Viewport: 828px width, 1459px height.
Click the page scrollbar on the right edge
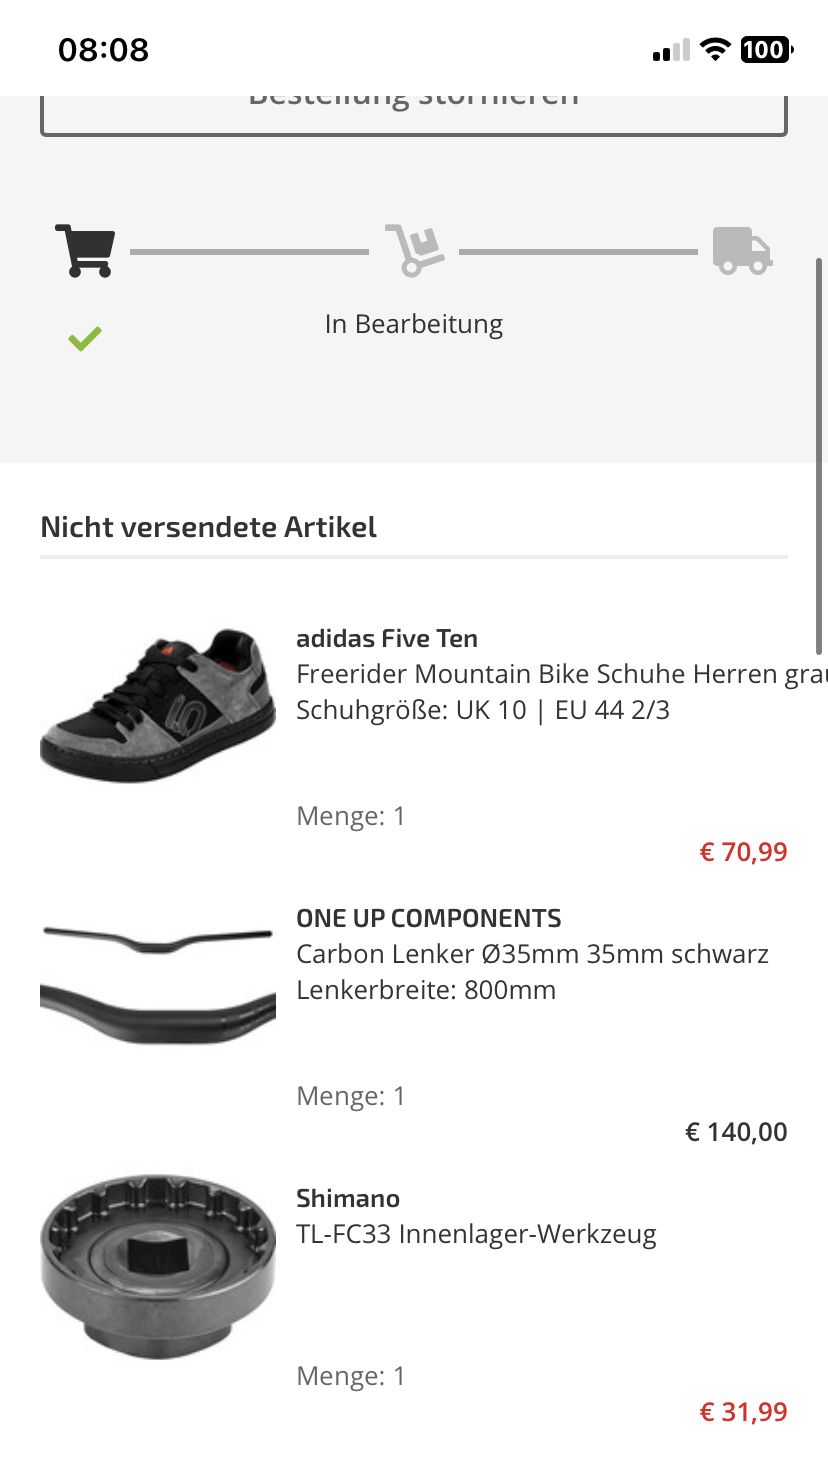[x=819, y=455]
